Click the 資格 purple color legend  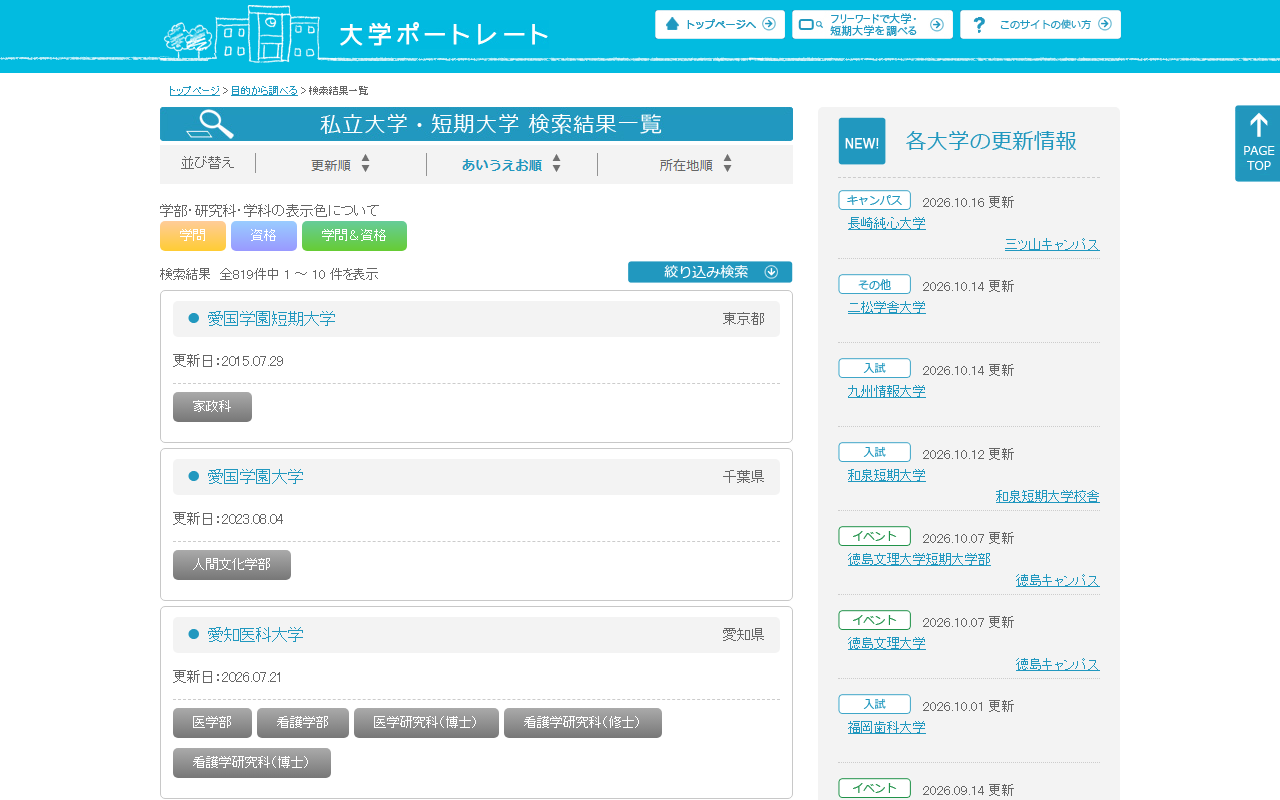[x=264, y=236]
